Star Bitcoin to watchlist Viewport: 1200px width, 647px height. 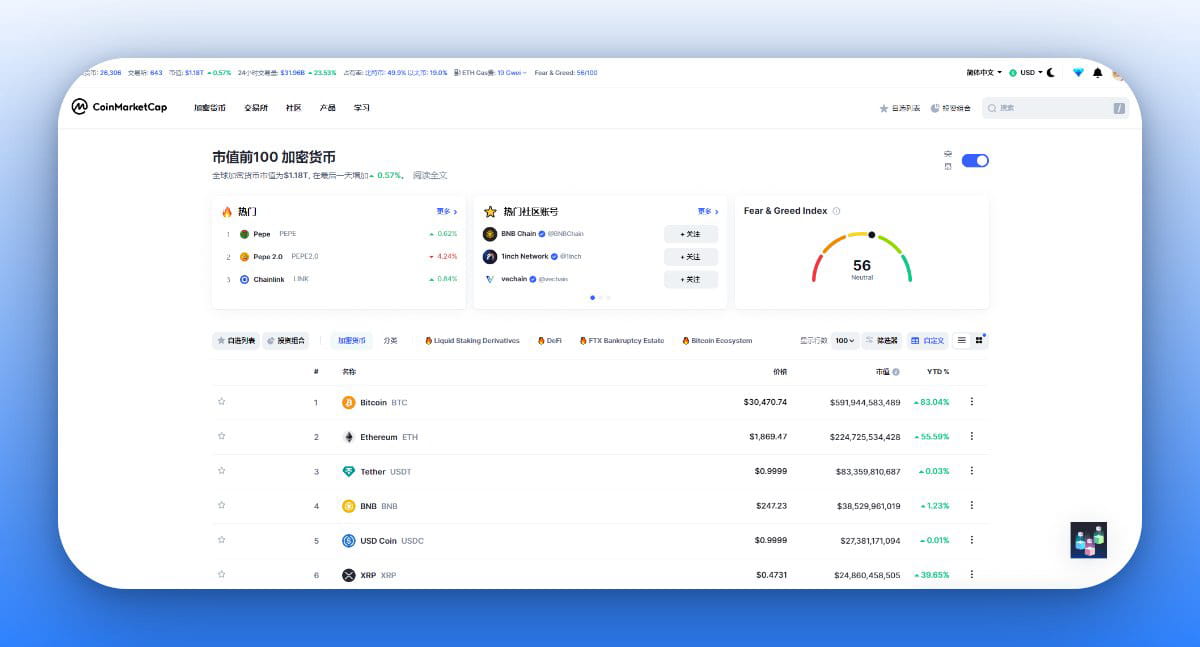222,402
